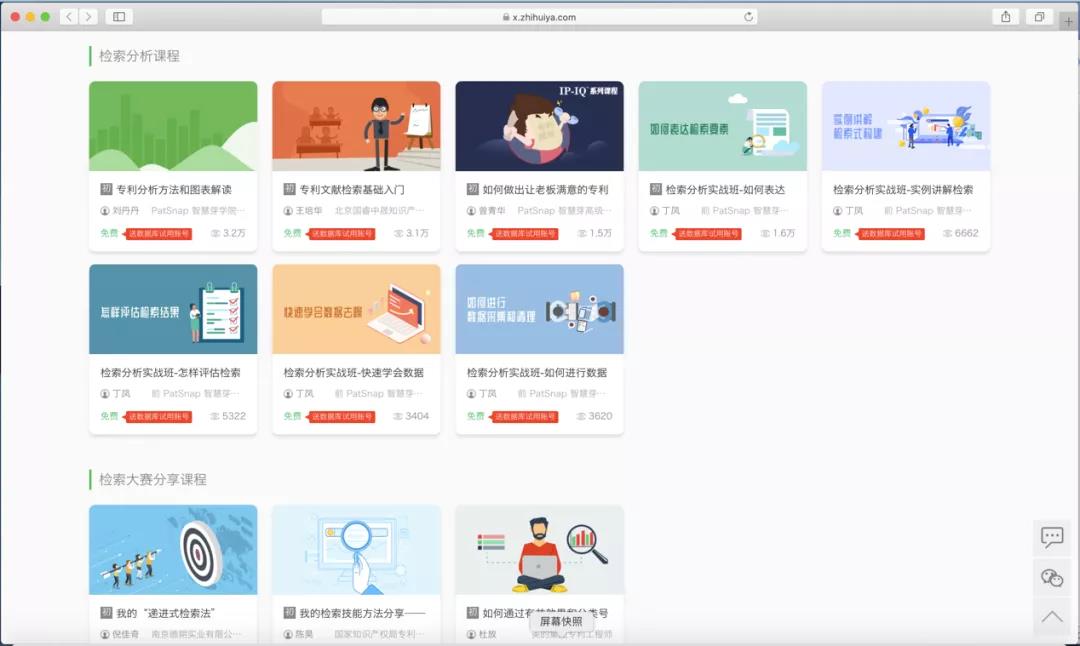Screen dimensions: 1080x646
Task: Click course title 我的"递进式检索法"
Action: coord(166,613)
